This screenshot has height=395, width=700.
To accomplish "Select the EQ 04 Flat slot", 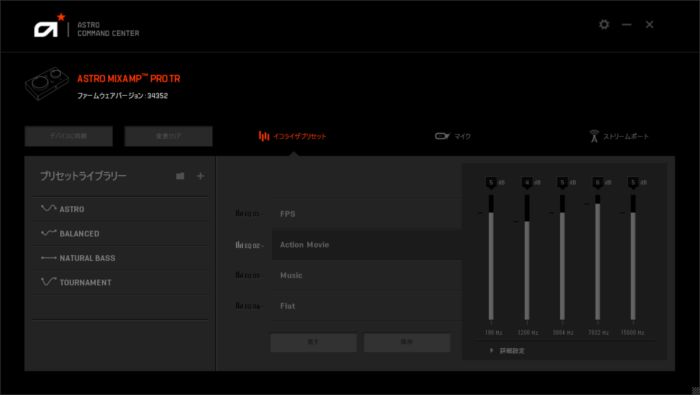I will (367, 306).
